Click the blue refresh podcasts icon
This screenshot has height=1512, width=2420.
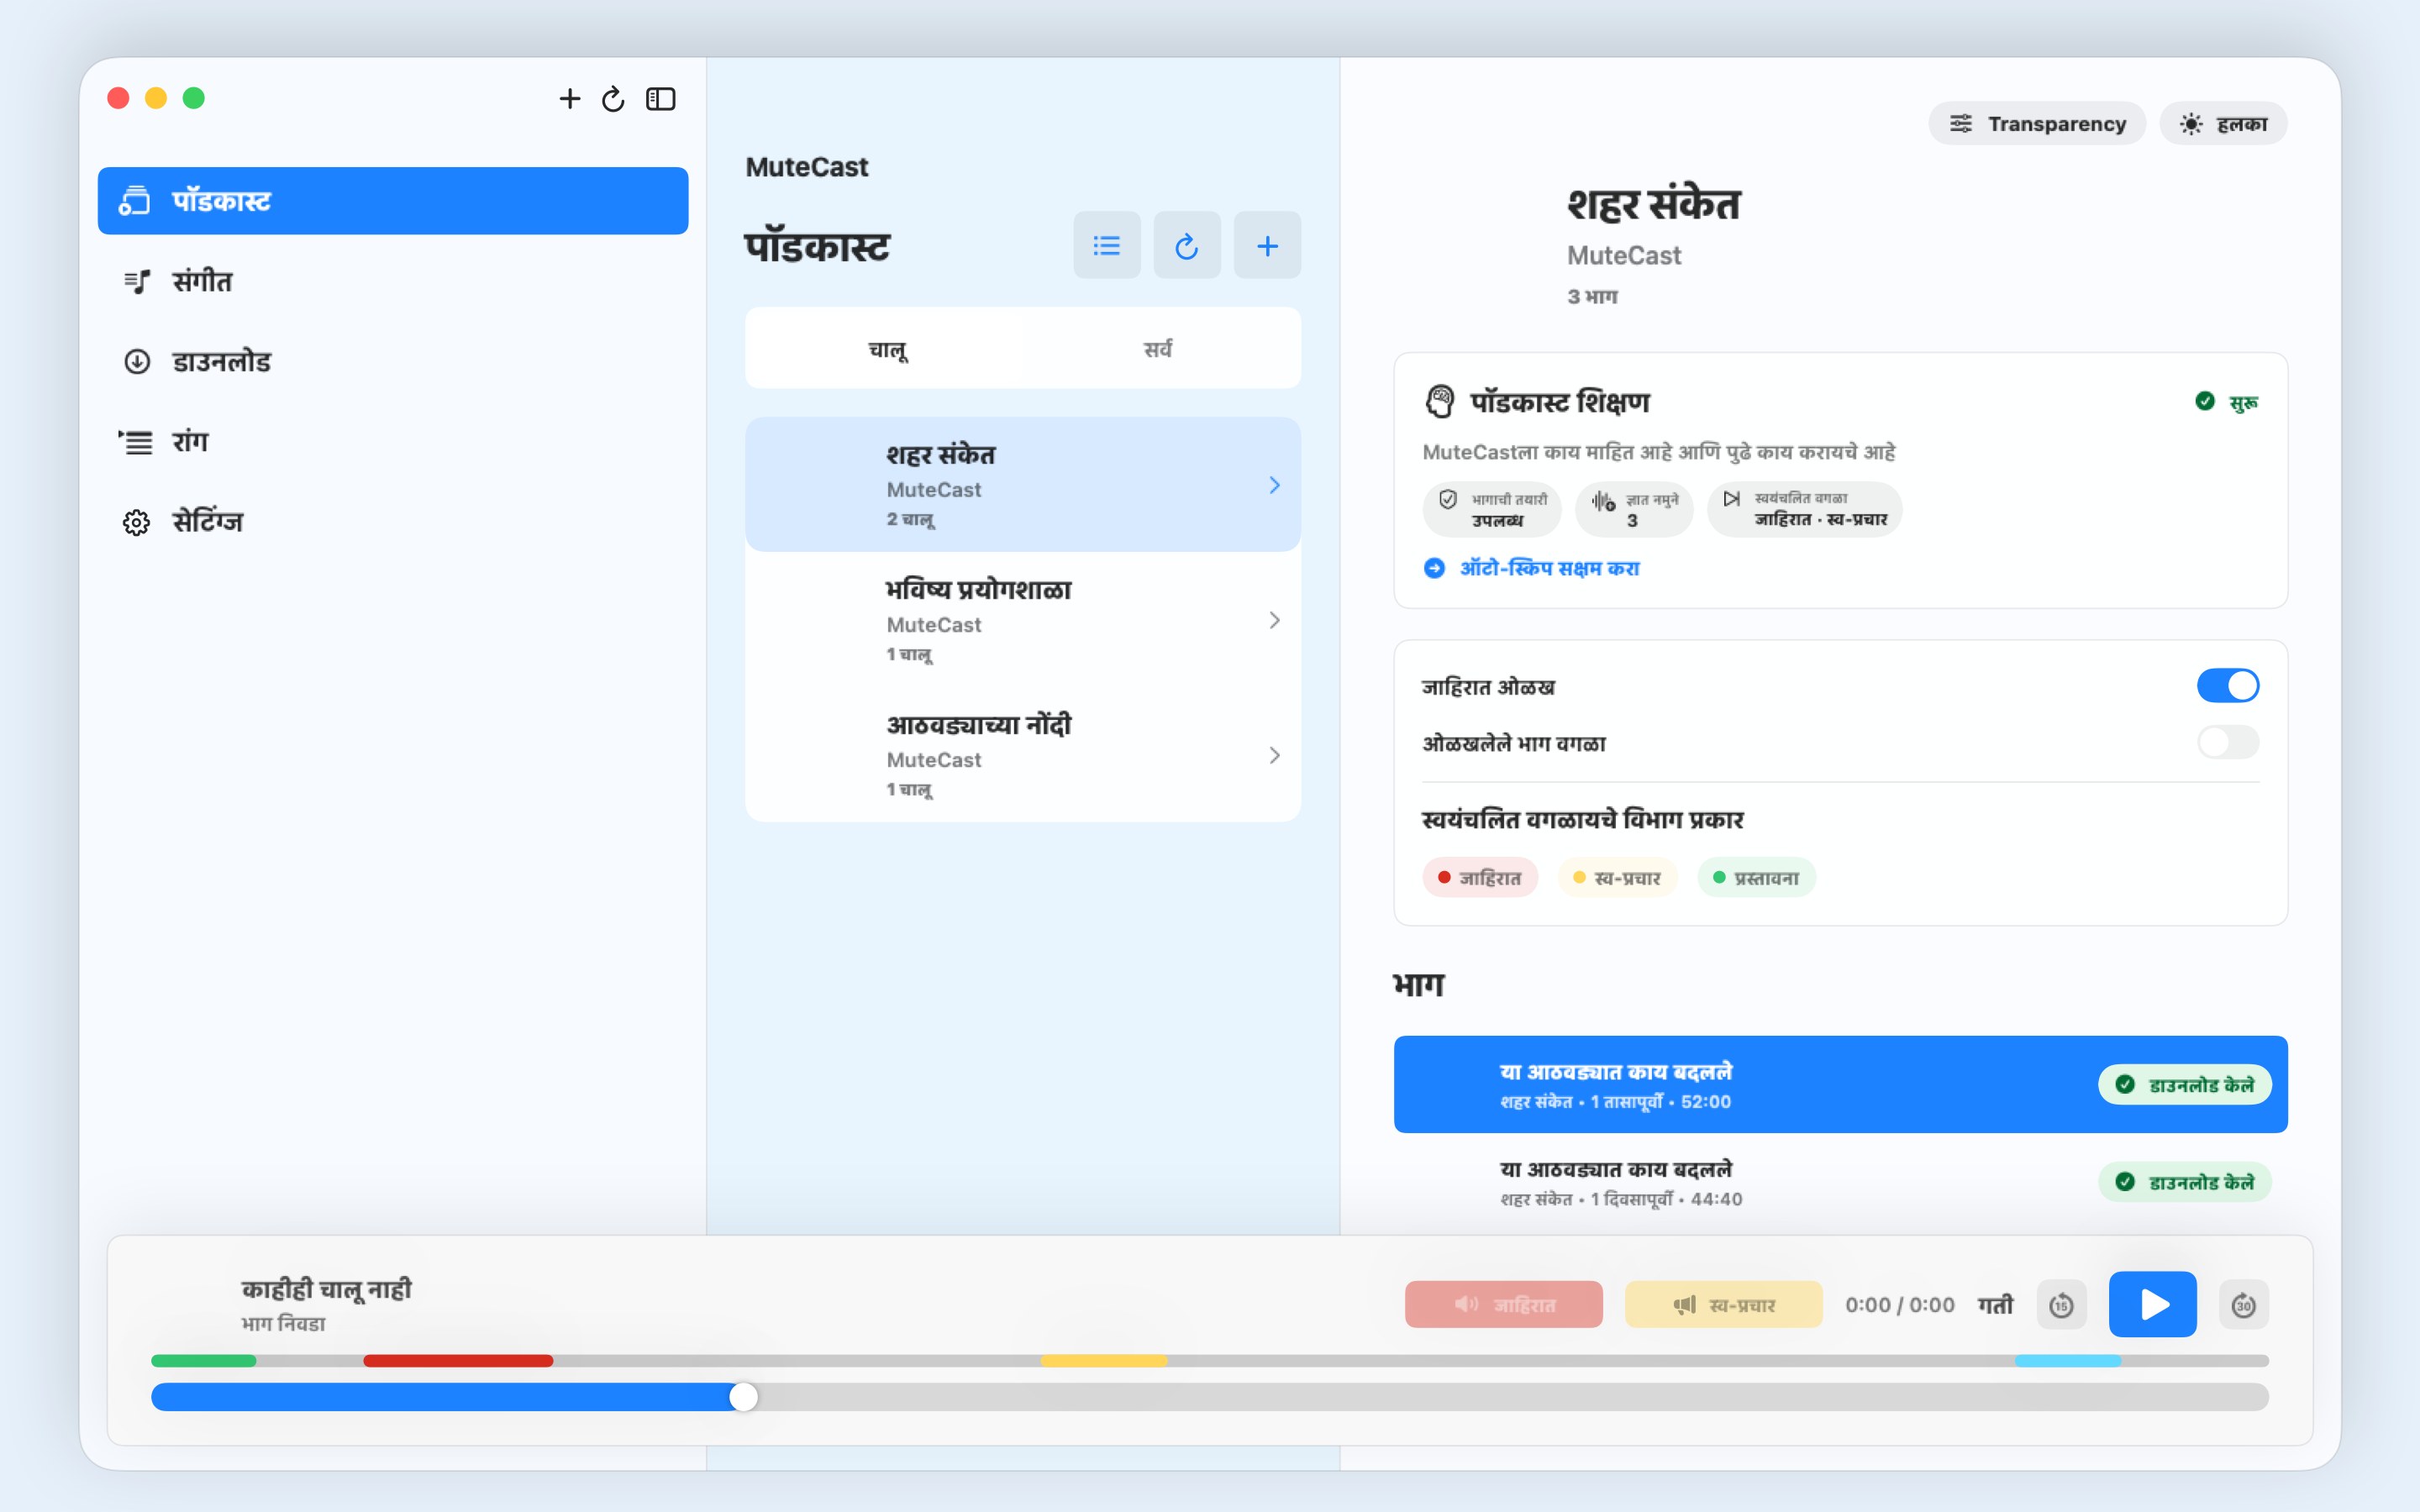point(1186,245)
